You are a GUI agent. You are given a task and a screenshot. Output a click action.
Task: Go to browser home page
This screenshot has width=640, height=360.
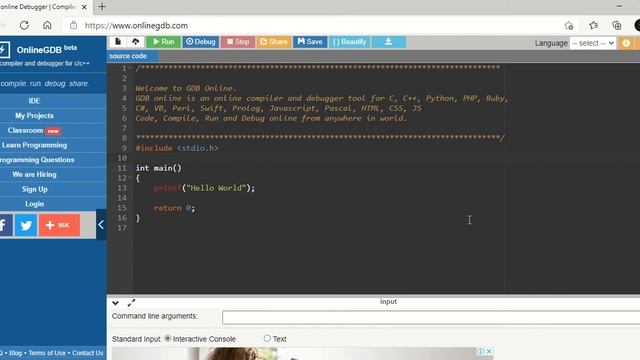[x=47, y=25]
